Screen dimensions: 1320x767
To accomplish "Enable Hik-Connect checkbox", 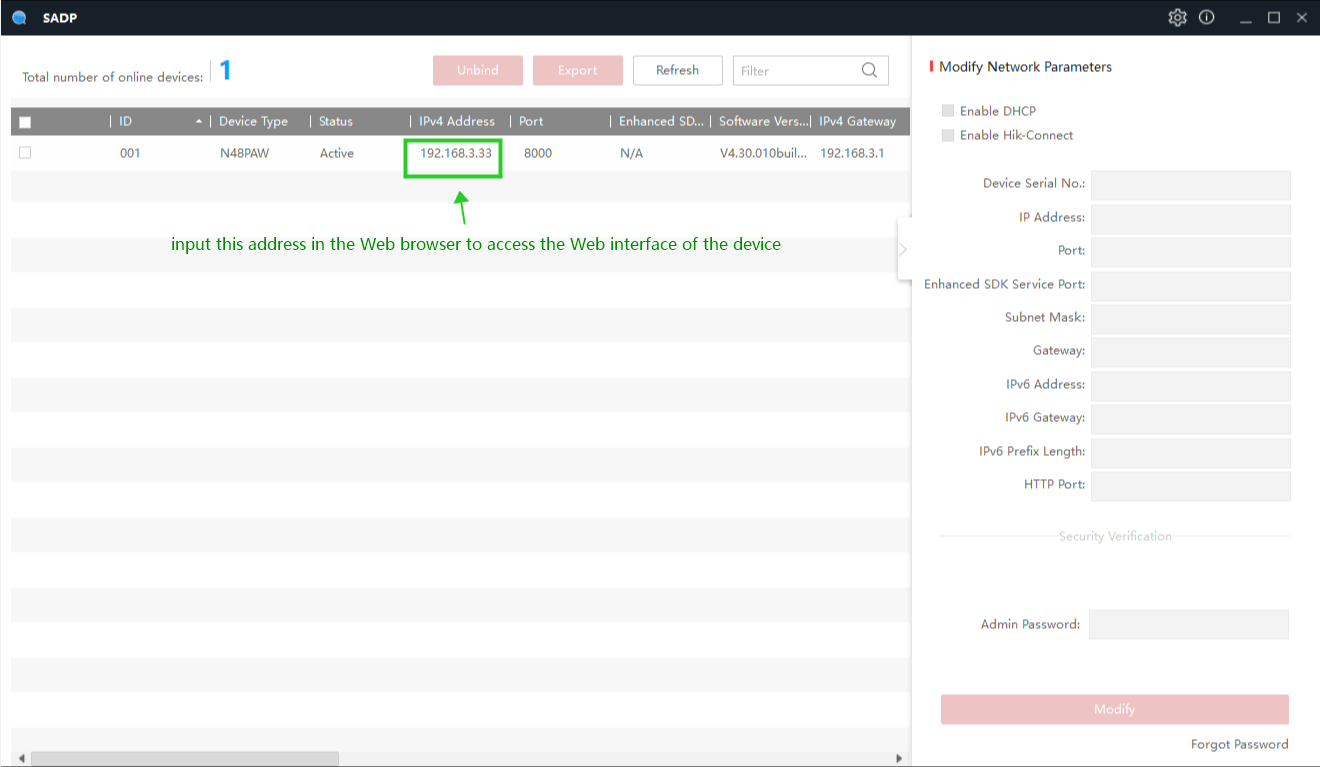I will 948,135.
